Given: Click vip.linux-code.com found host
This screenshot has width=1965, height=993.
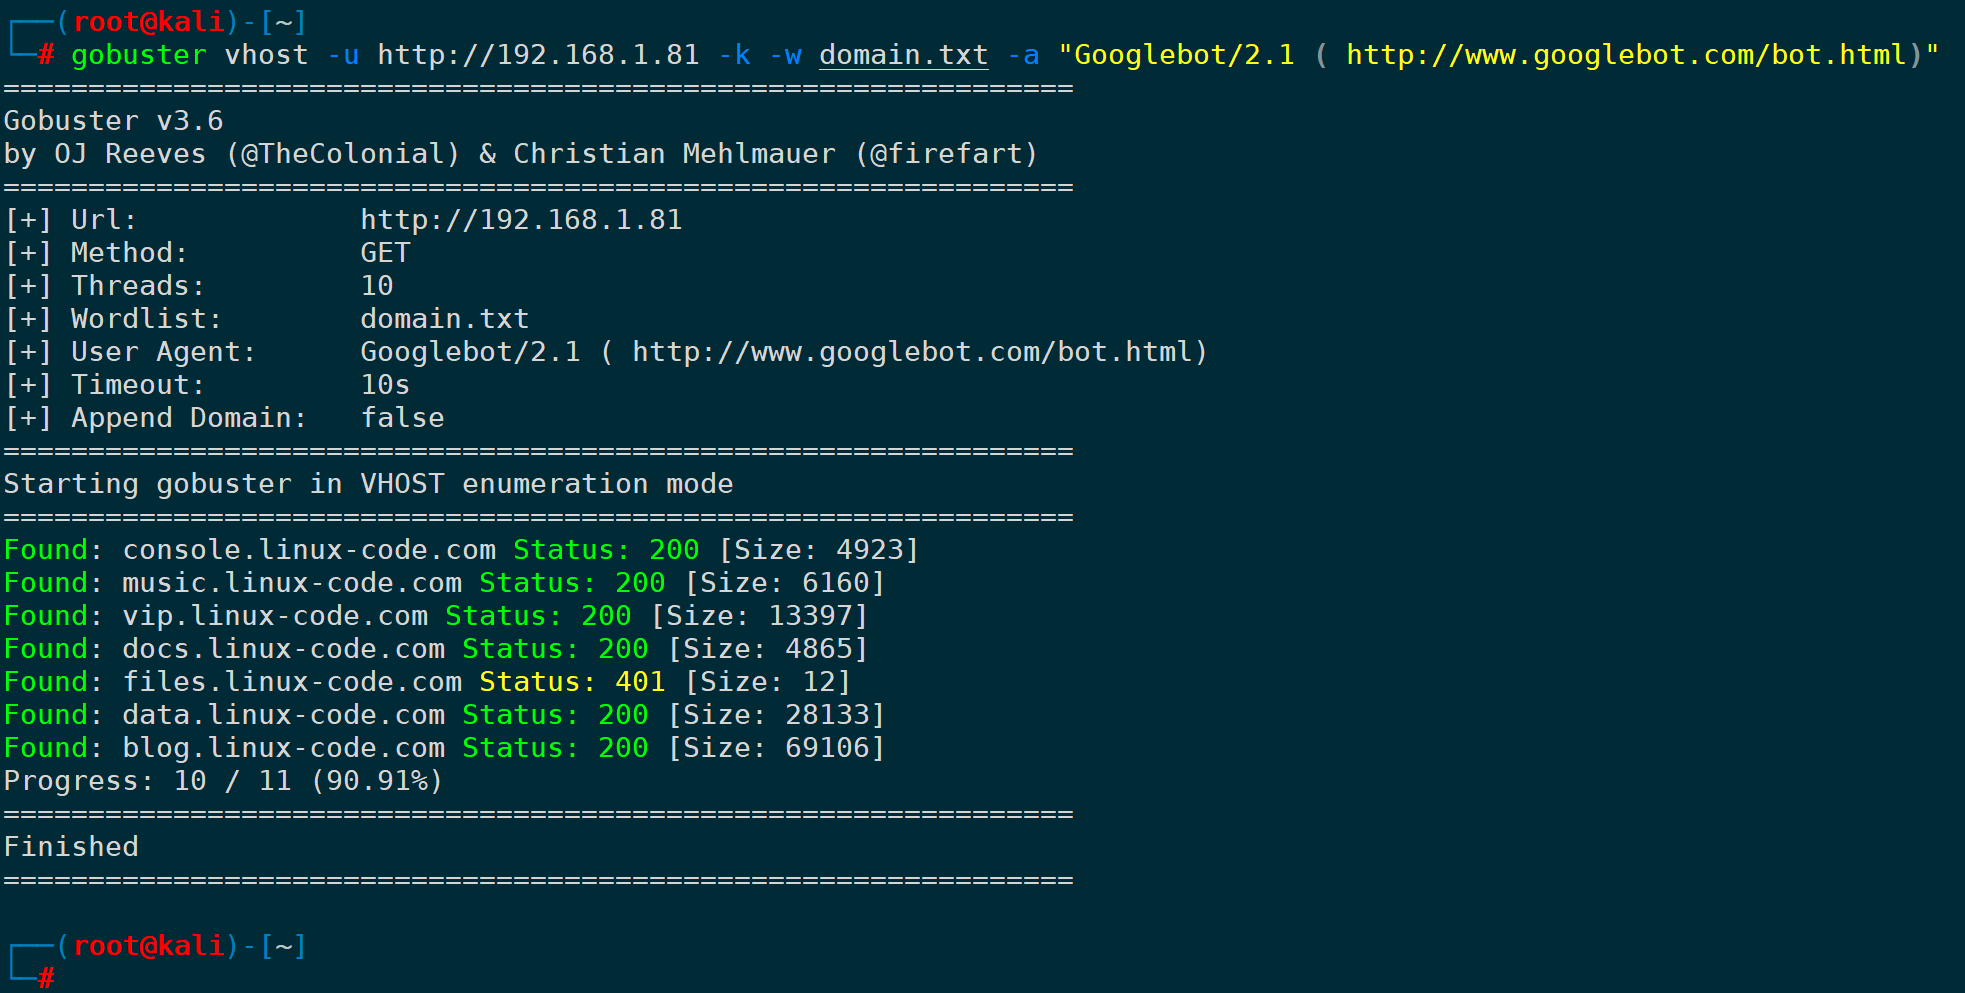Looking at the screenshot, I should [275, 616].
